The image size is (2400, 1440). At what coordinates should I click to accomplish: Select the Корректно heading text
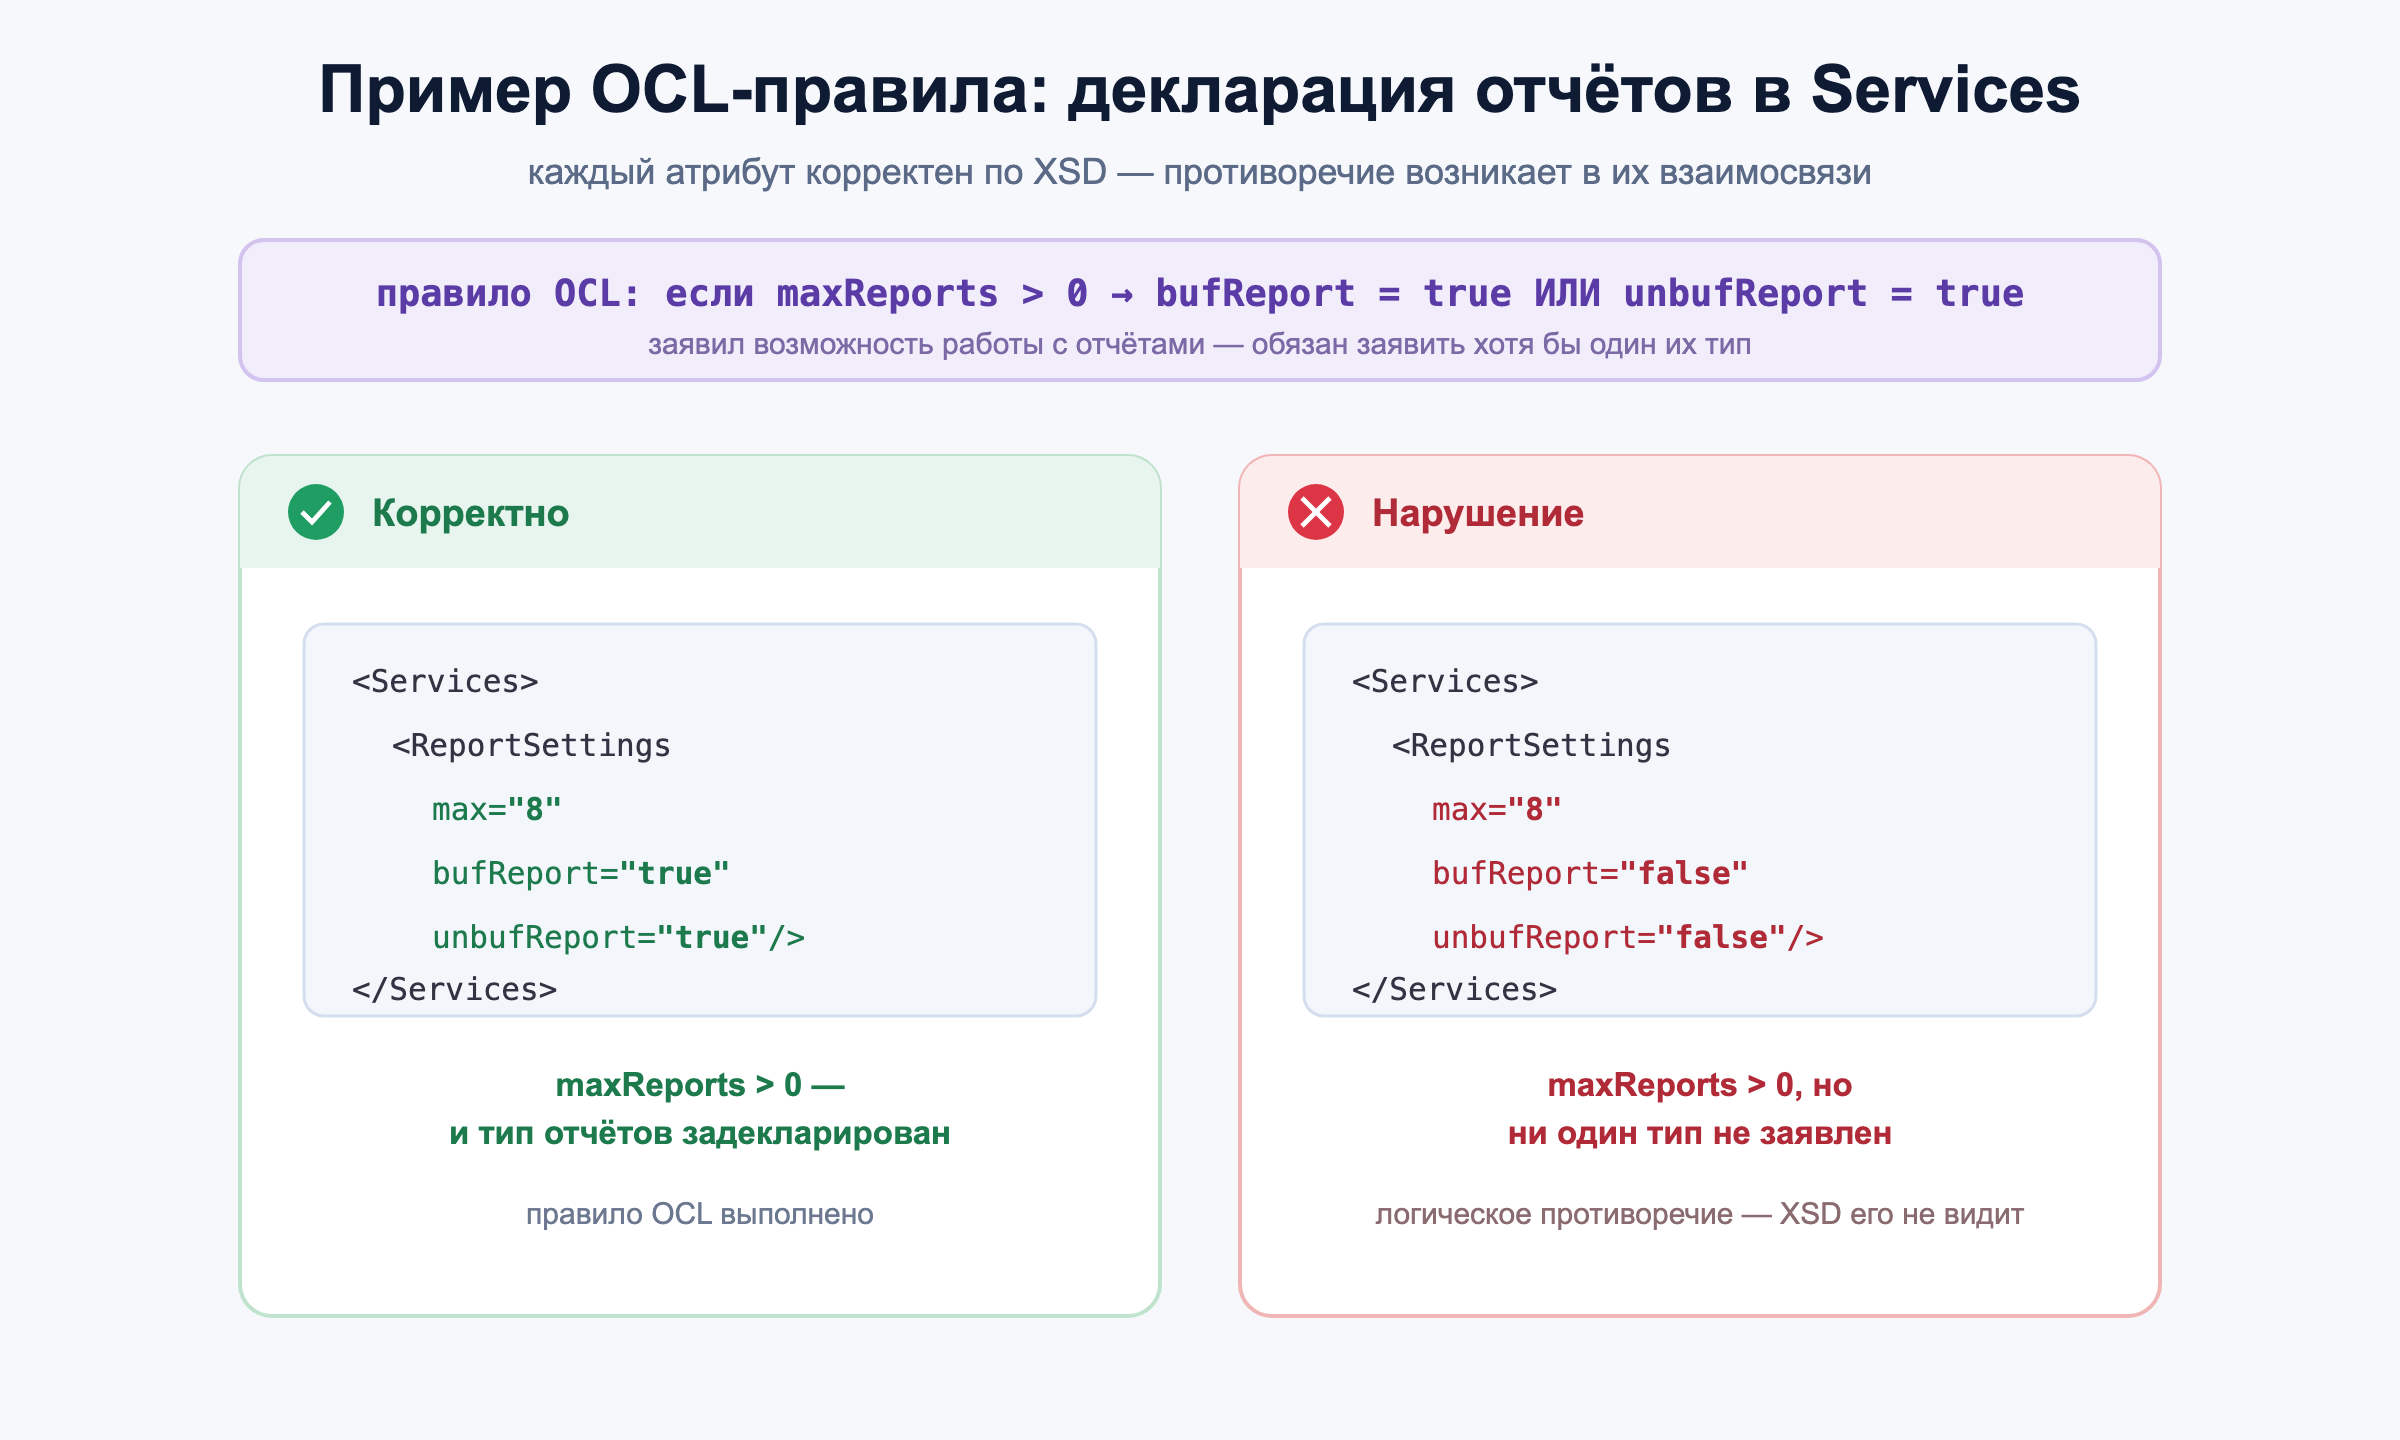(x=471, y=513)
